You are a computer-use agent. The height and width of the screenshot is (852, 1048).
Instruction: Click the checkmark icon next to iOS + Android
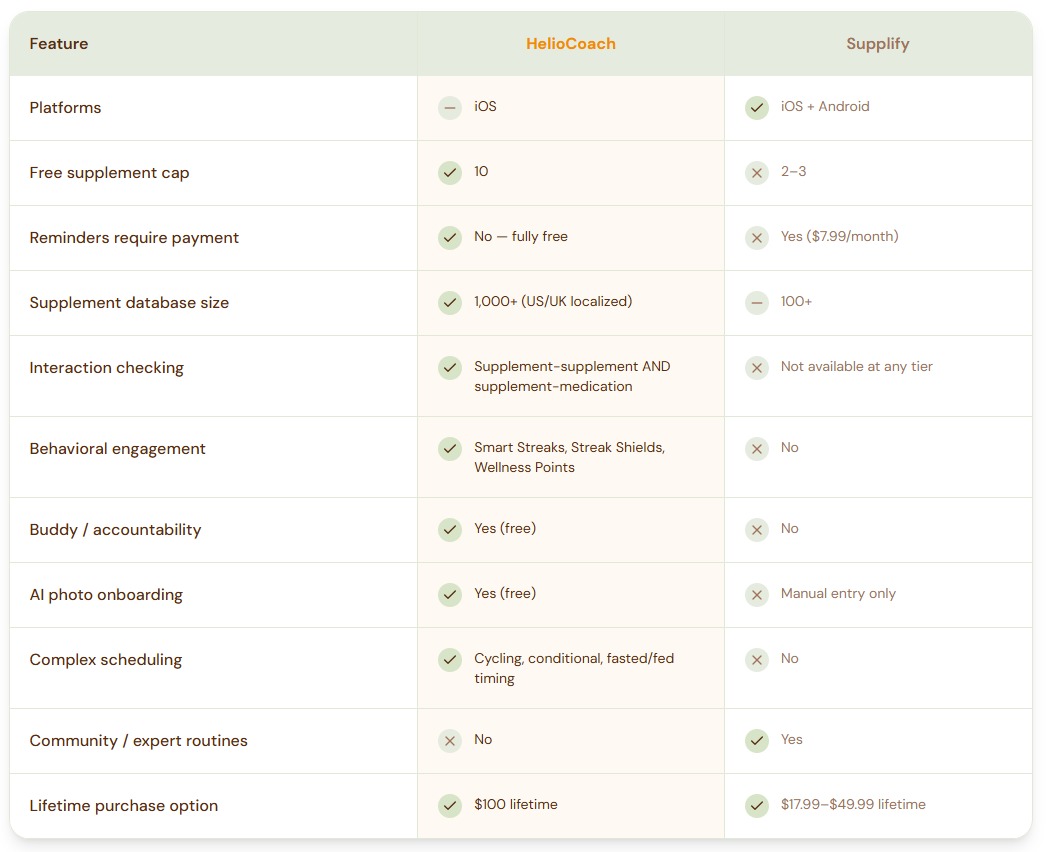click(757, 108)
